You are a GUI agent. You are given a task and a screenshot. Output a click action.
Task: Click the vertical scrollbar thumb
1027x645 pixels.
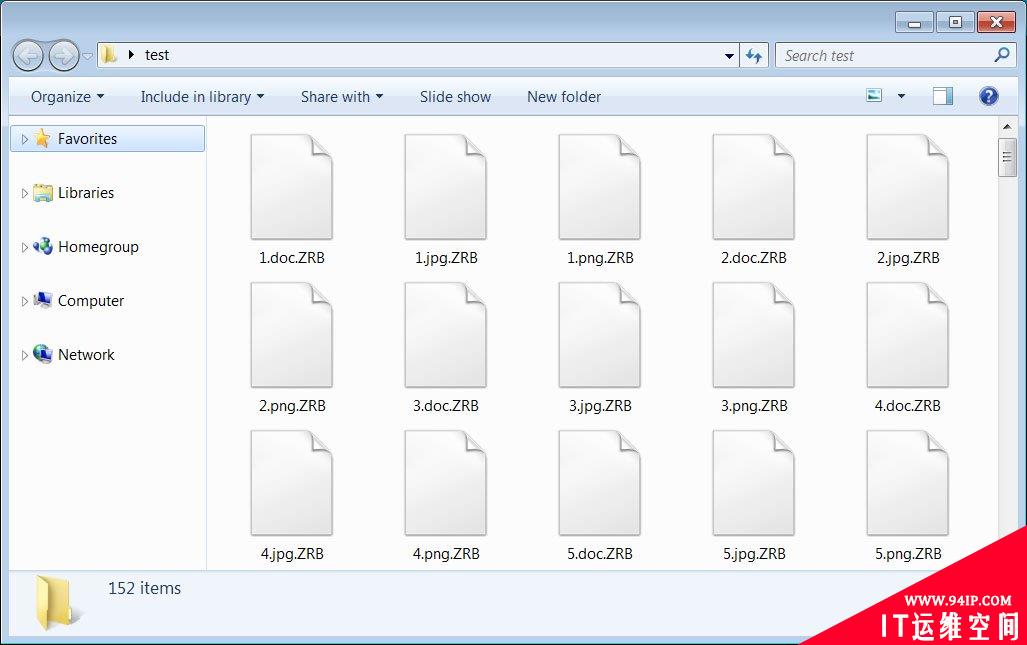[1007, 158]
